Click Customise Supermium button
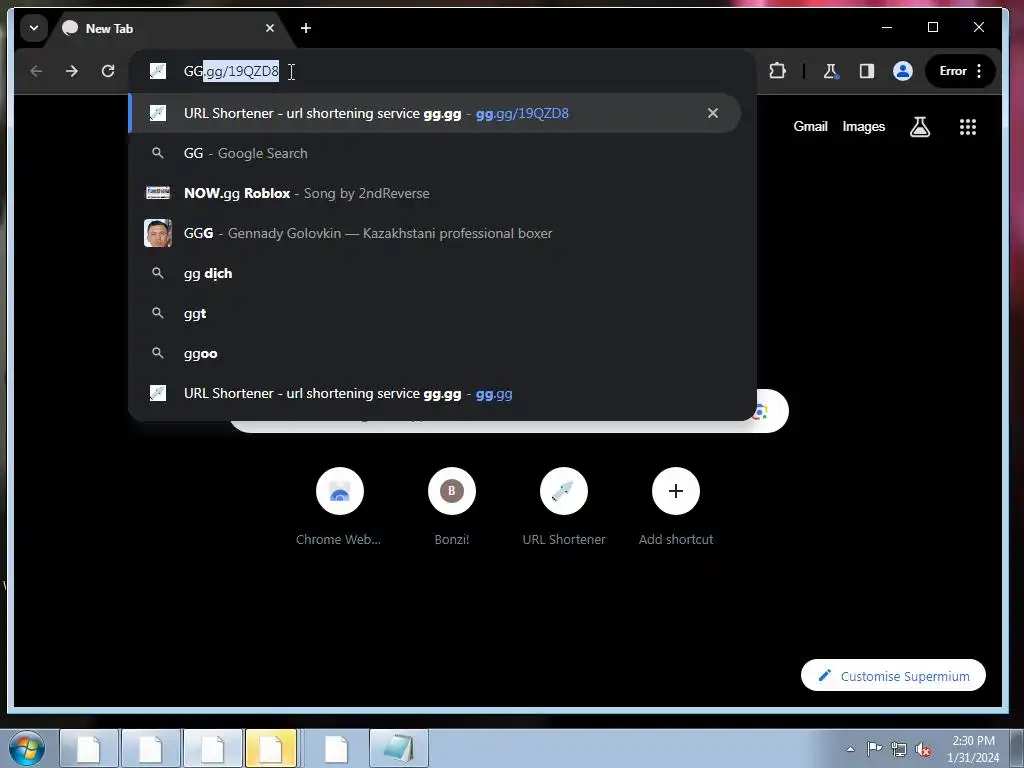 [x=893, y=676]
